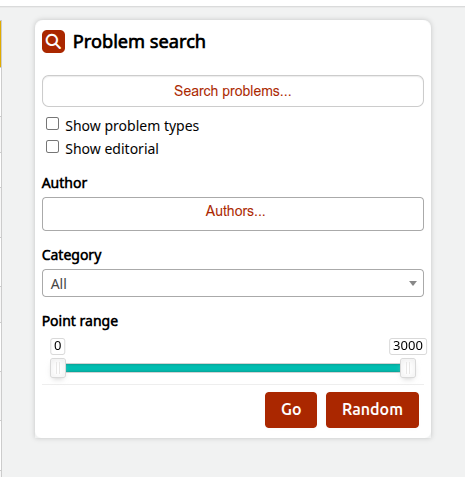This screenshot has height=477, width=465.
Task: Click the teal point range slider track
Action: coord(233,368)
